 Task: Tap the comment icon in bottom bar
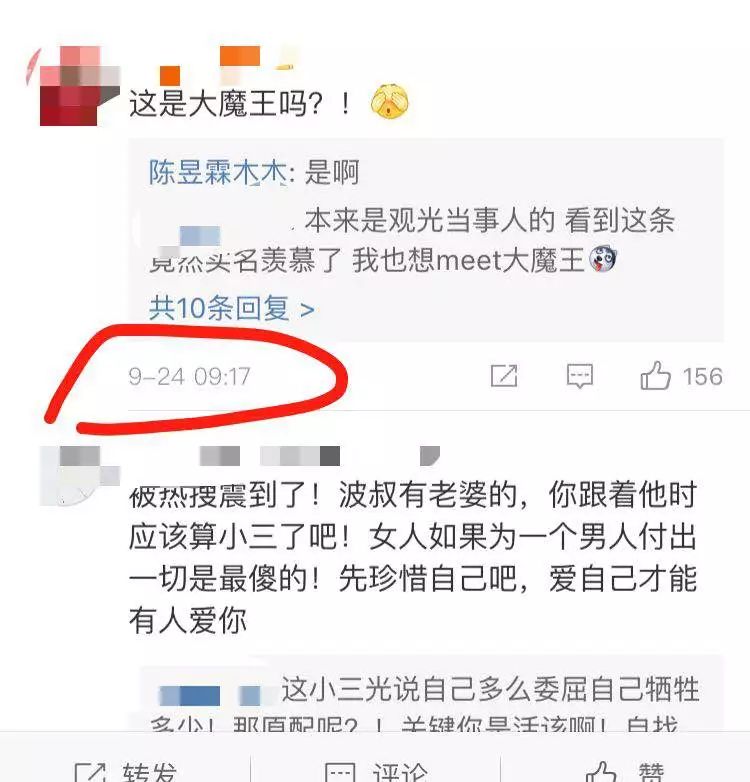[x=340, y=773]
